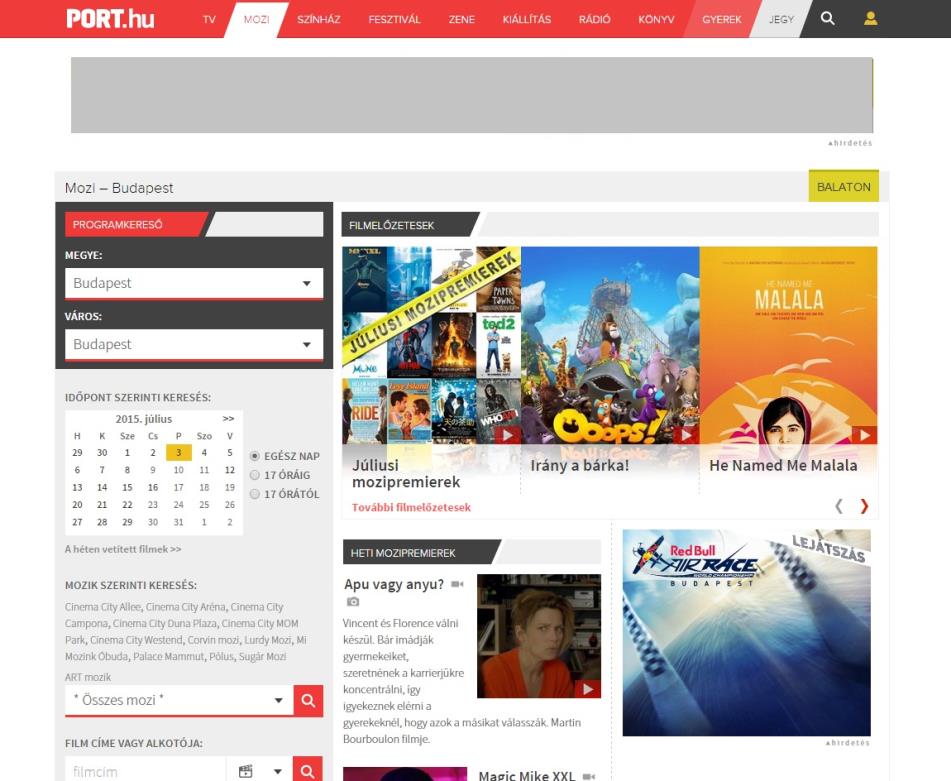Go to next month in calendar
Screen dimensions: 951x781
coord(228,418)
